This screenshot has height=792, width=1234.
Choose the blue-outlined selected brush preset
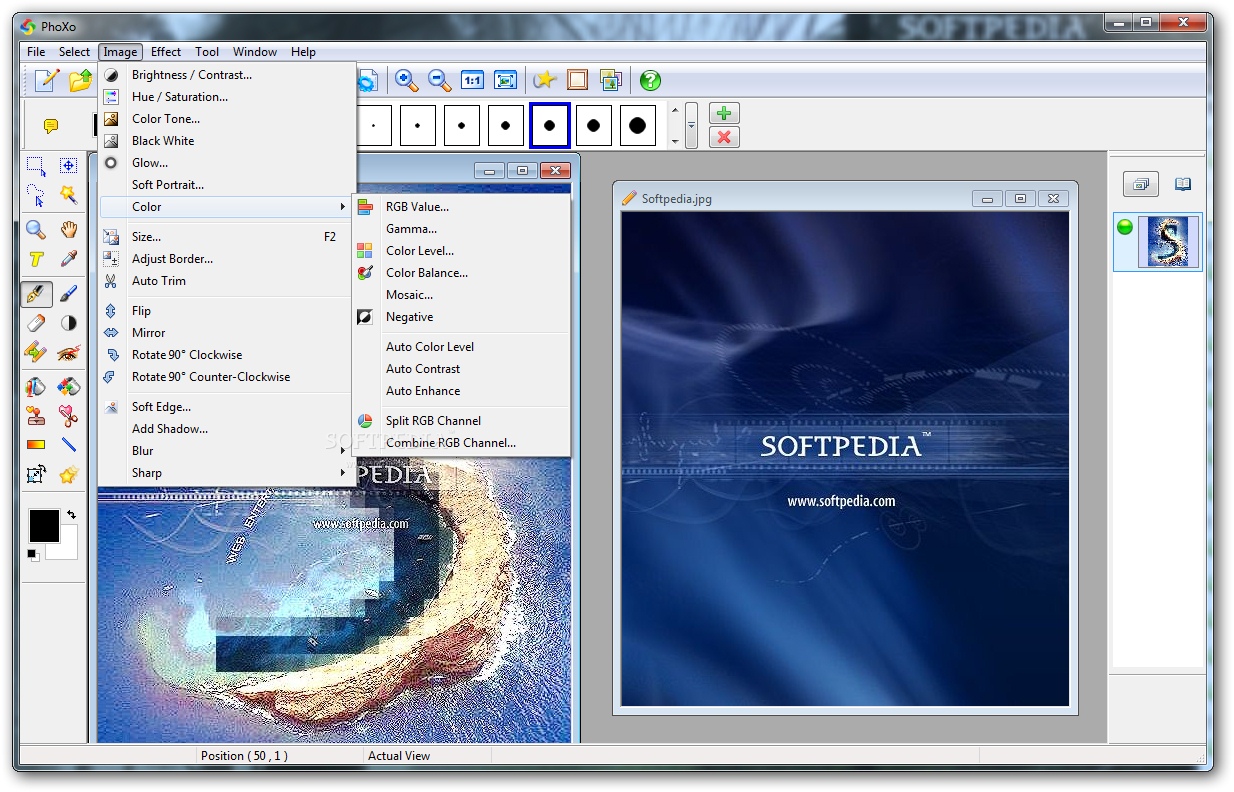550,126
